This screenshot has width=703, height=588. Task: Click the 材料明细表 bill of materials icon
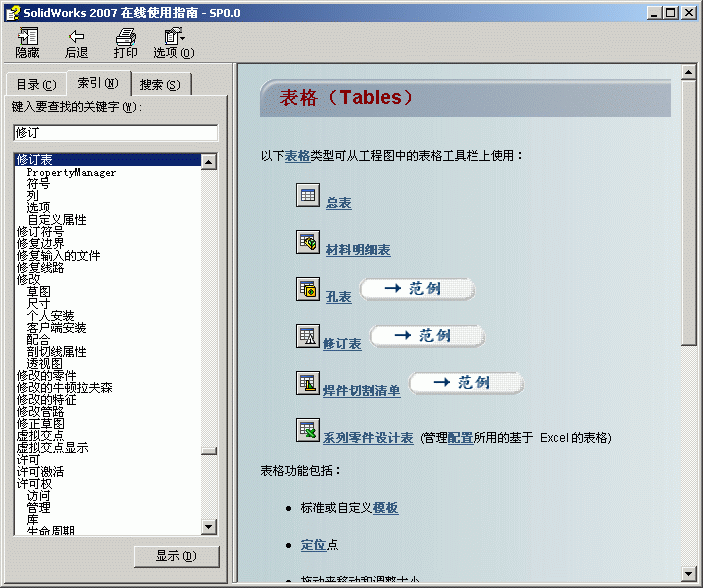pos(308,242)
